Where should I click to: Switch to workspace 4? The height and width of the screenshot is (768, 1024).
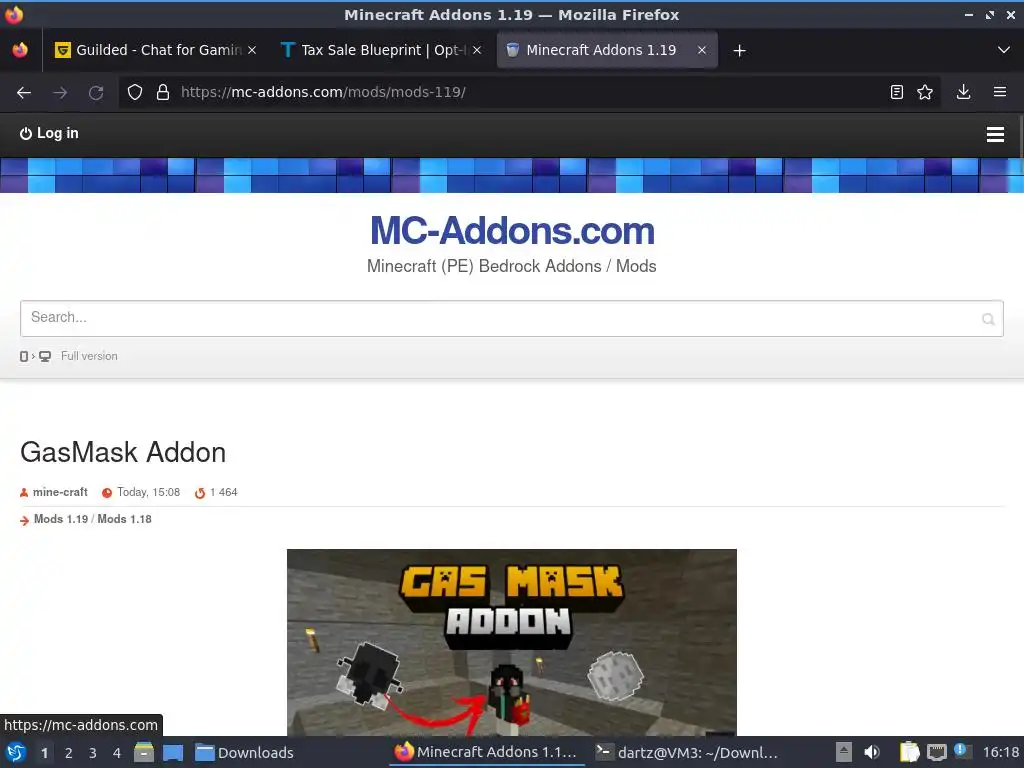coord(117,753)
